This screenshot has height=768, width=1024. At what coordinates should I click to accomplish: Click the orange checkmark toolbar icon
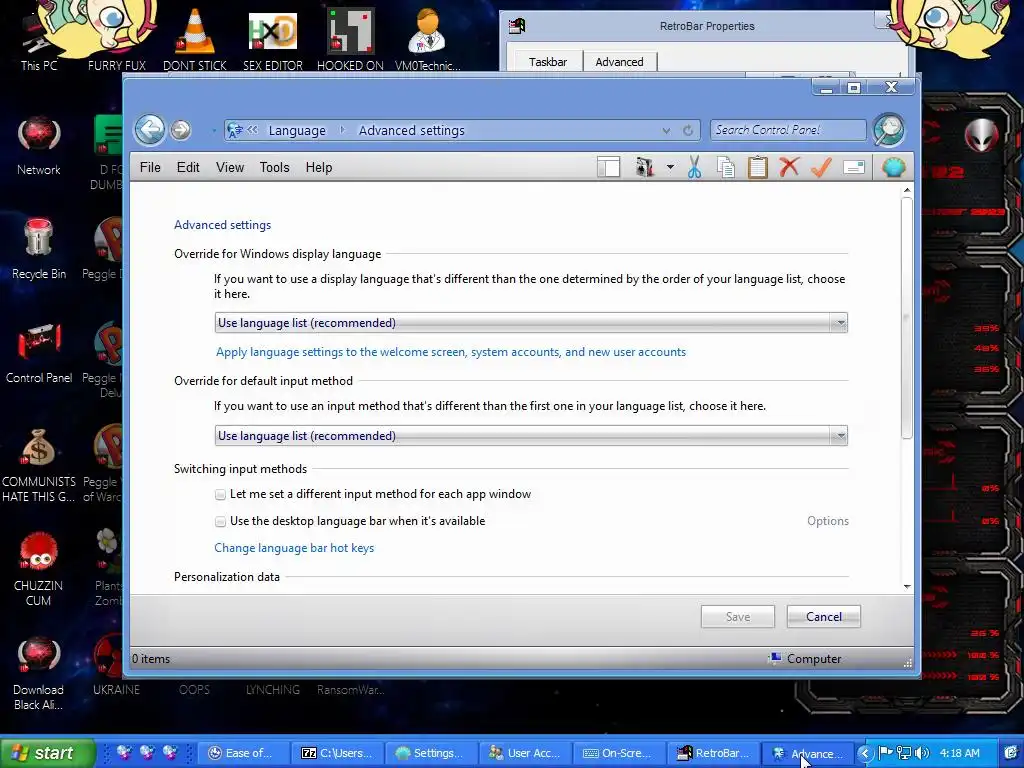pyautogui.click(x=821, y=167)
